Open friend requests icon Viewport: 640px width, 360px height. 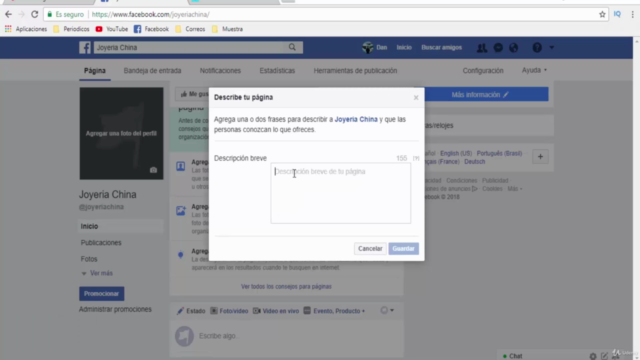point(482,48)
